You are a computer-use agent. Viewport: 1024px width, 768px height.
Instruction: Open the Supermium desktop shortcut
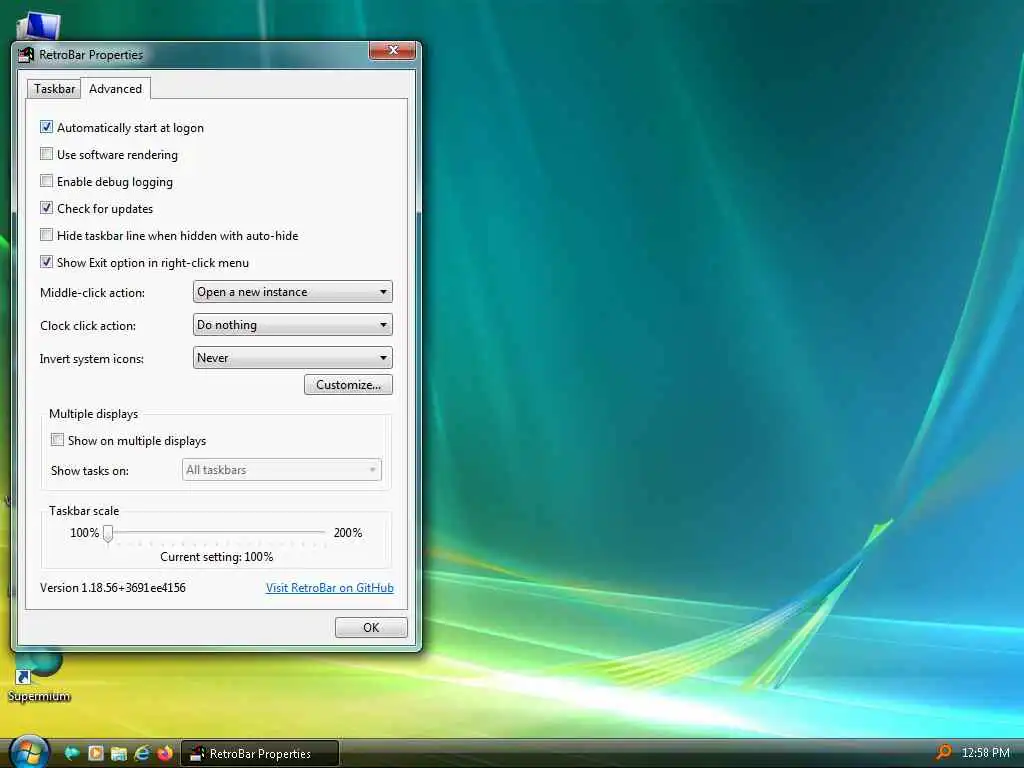pyautogui.click(x=39, y=678)
